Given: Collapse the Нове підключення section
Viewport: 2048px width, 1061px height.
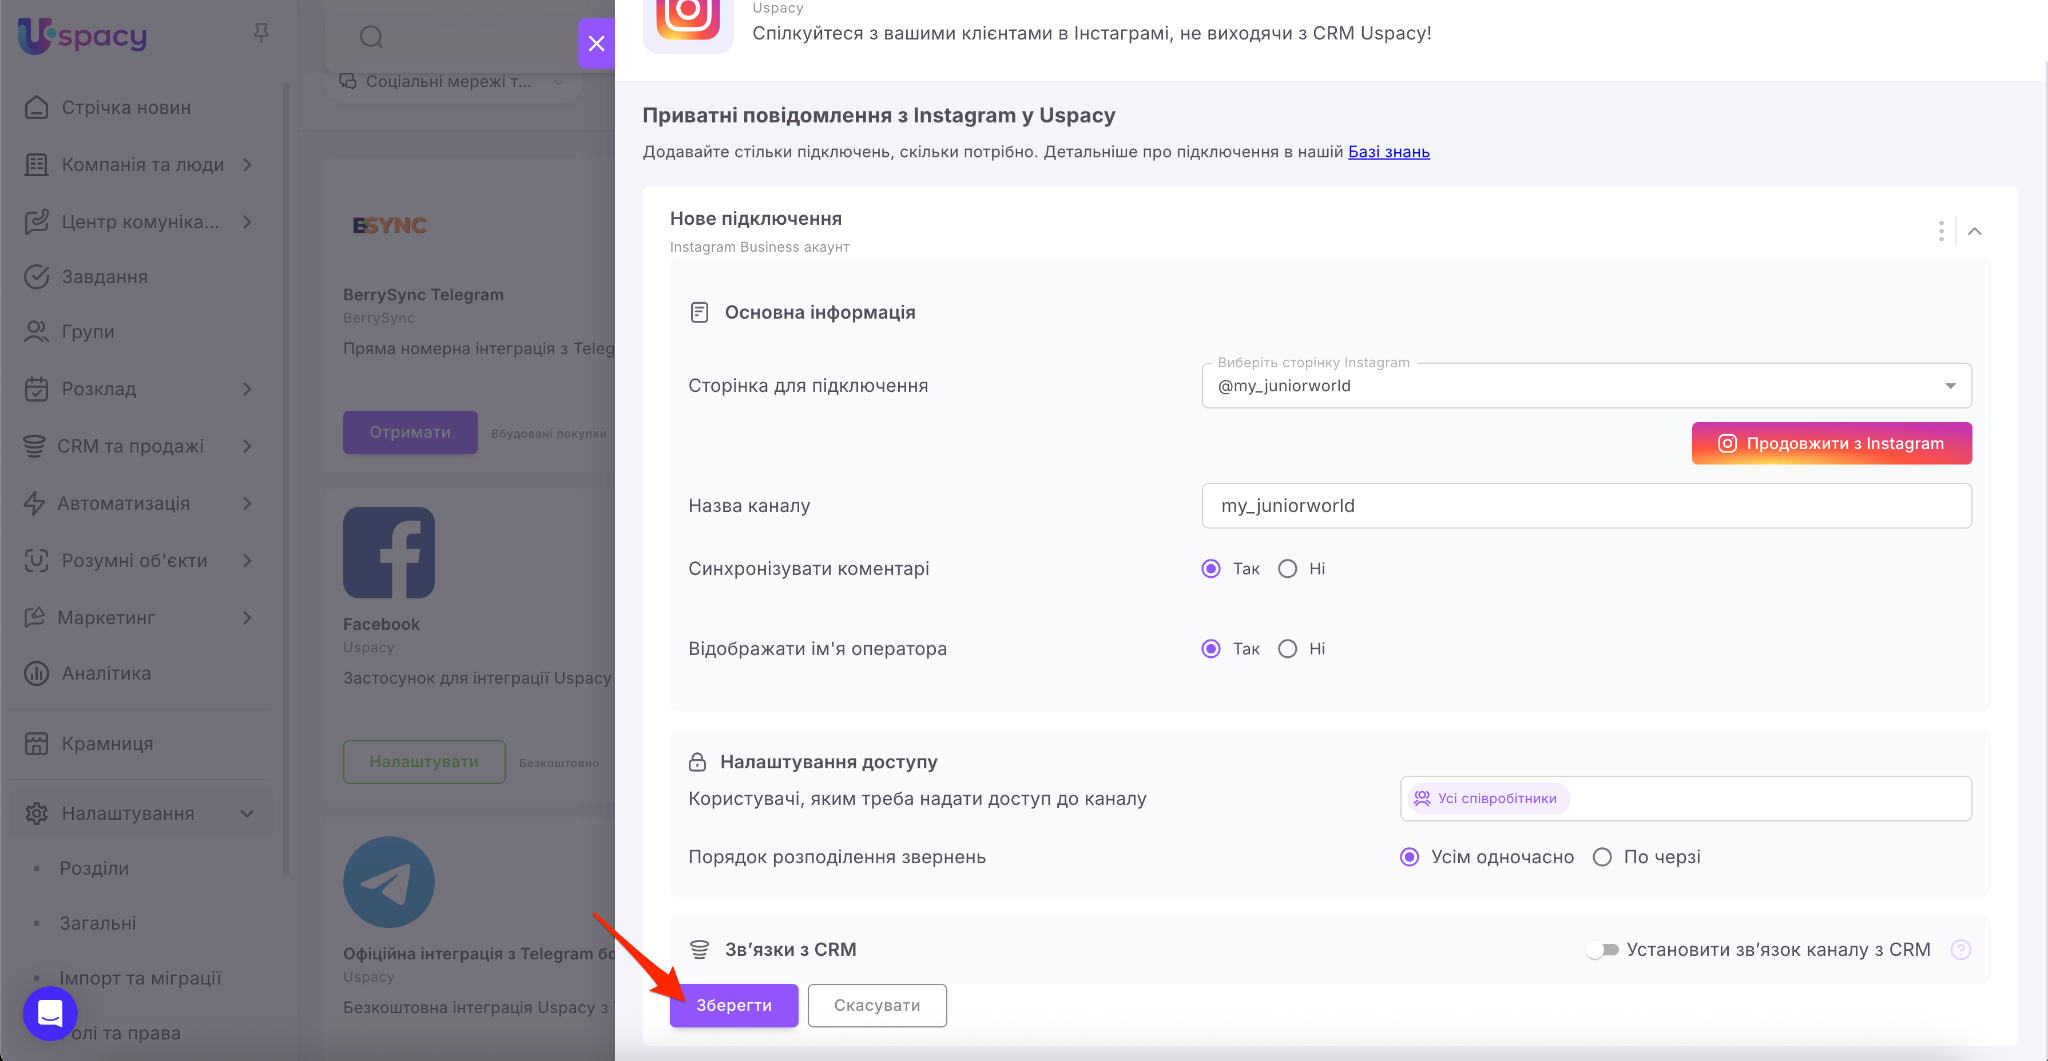Looking at the screenshot, I should click(1975, 231).
